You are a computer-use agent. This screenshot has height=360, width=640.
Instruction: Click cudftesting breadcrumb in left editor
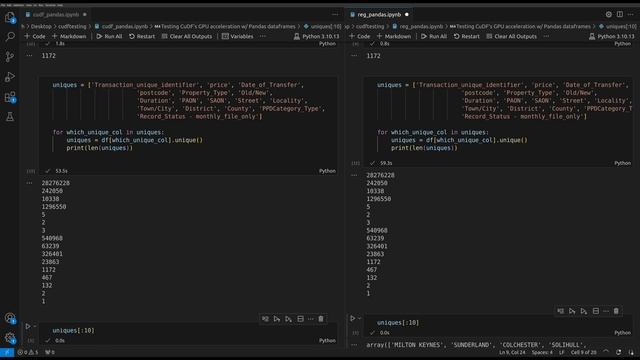click(x=72, y=26)
